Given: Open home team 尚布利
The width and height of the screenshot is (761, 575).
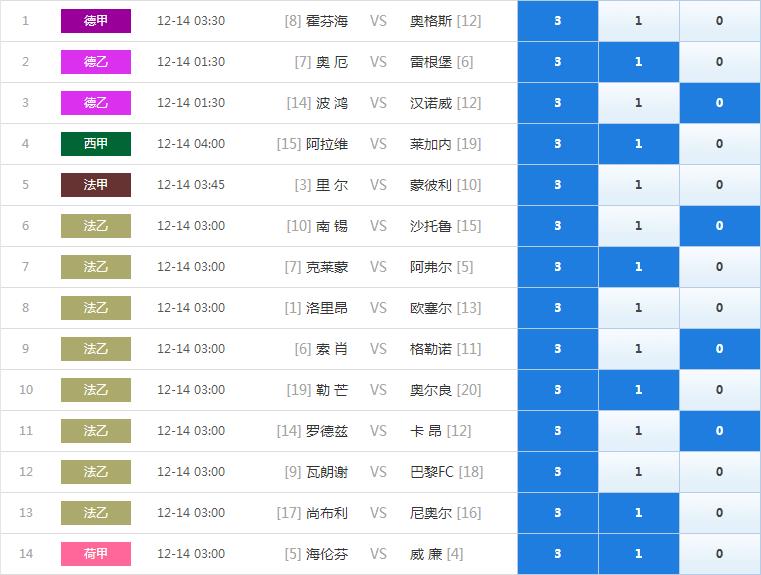Looking at the screenshot, I should coord(327,513).
